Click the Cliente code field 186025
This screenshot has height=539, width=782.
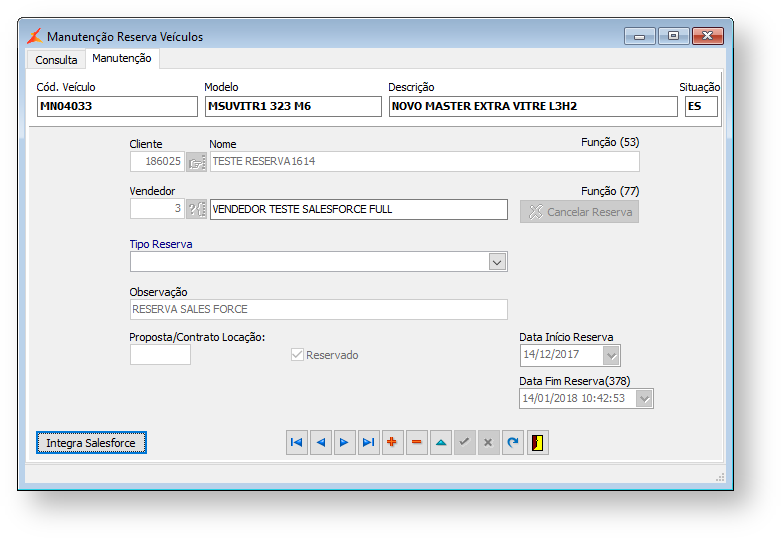157,162
